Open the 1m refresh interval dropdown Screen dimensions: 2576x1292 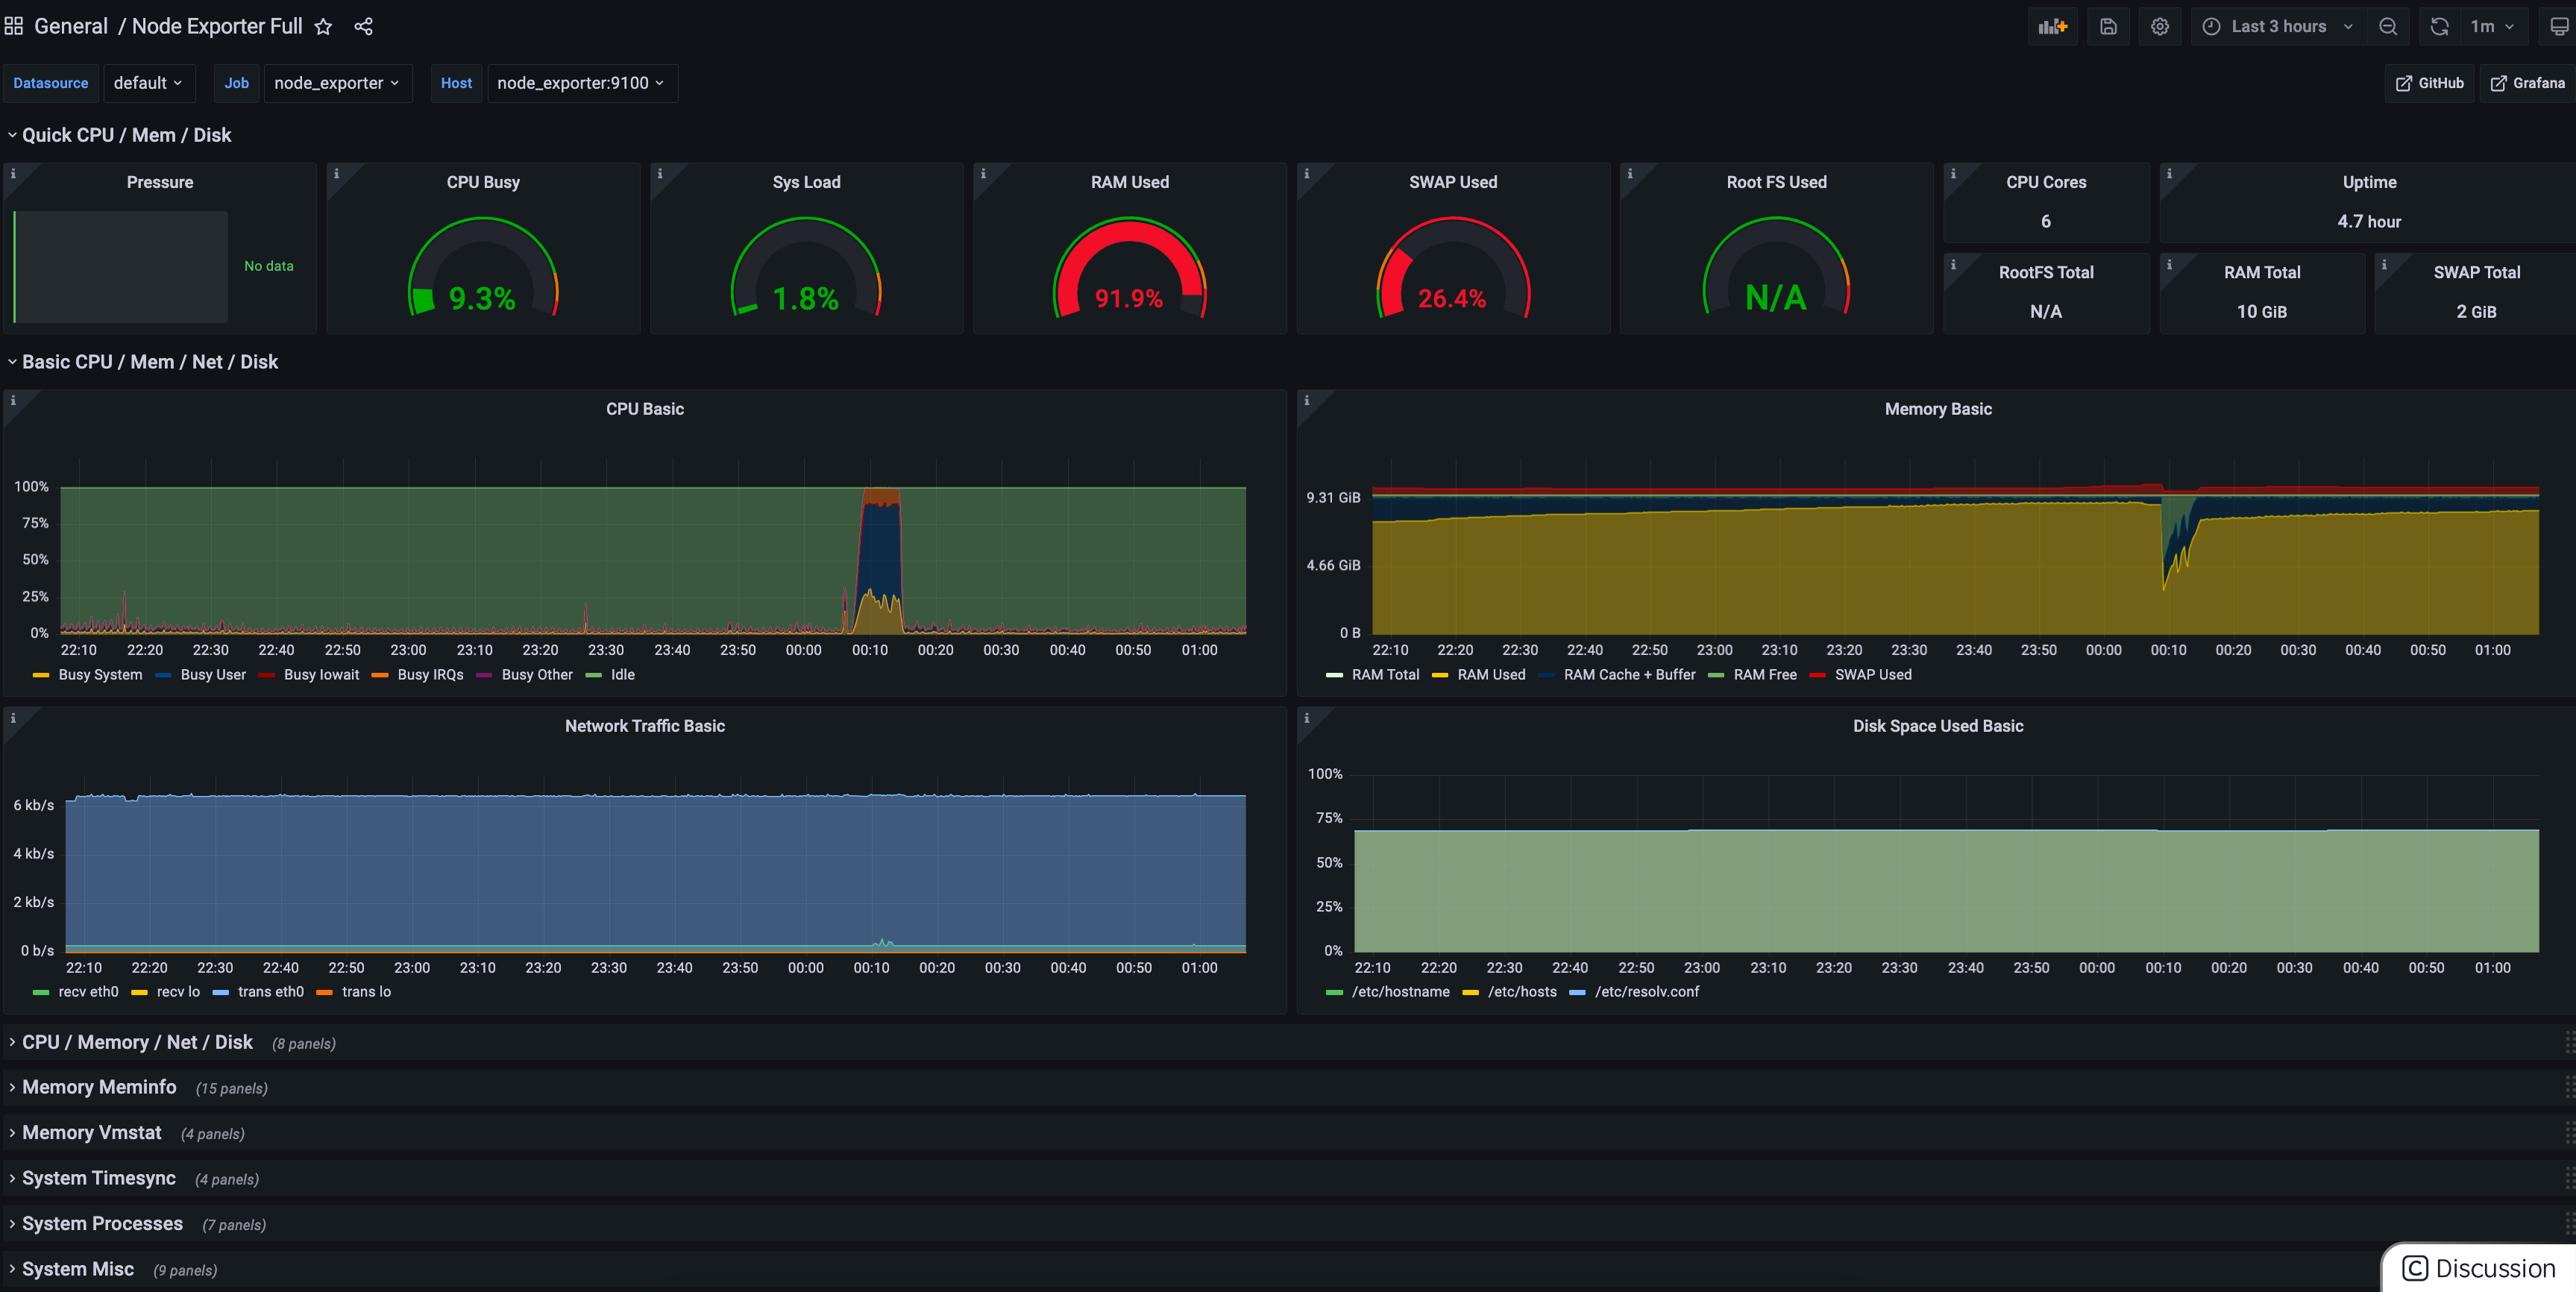coord(2494,27)
